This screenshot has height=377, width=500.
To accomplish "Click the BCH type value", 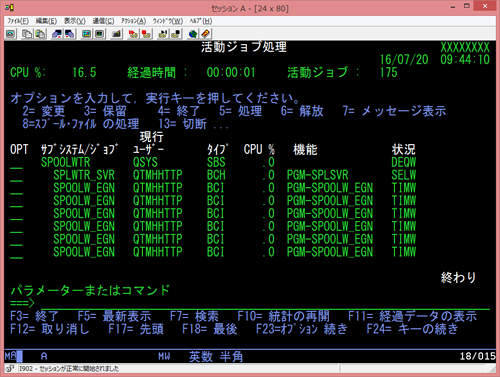I will tap(216, 175).
